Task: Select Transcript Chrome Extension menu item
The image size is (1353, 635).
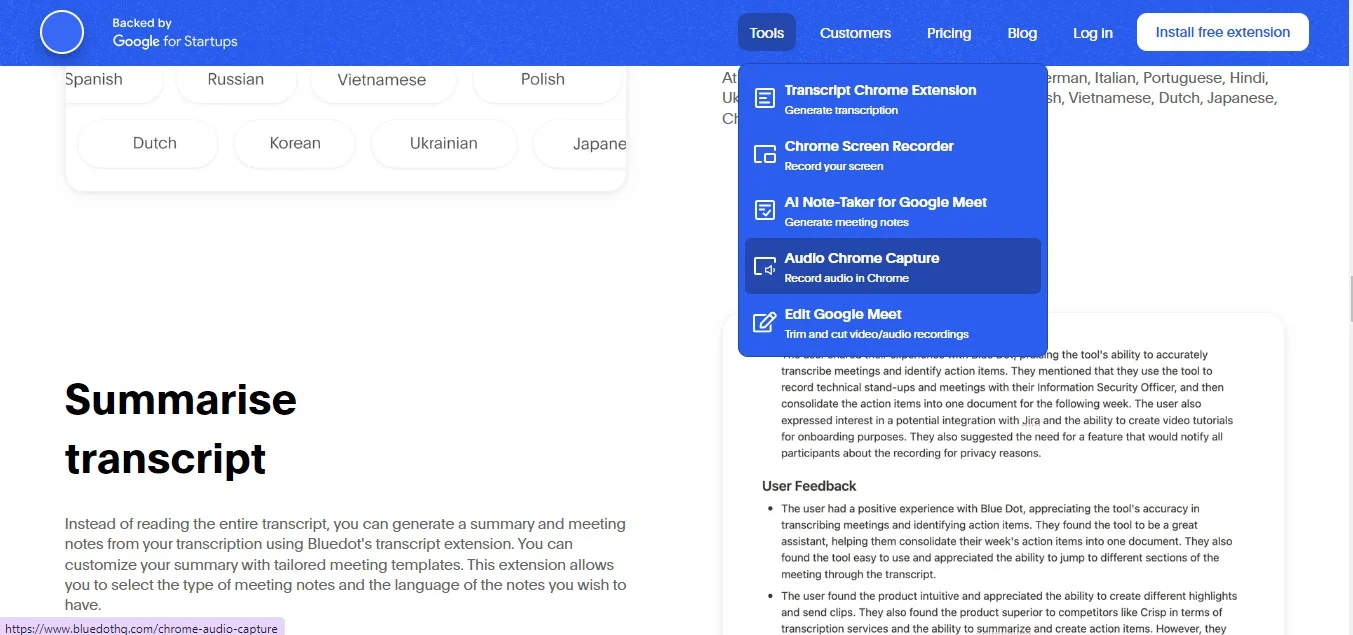Action: [x=893, y=98]
